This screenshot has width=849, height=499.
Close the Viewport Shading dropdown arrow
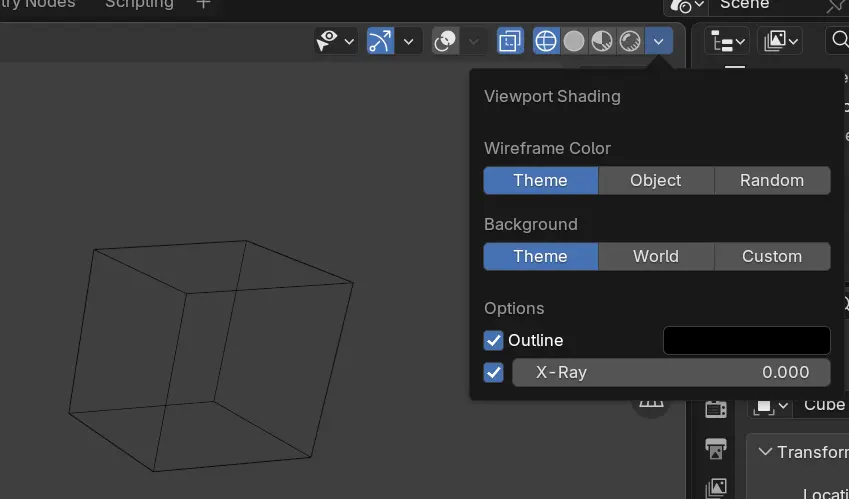click(659, 41)
